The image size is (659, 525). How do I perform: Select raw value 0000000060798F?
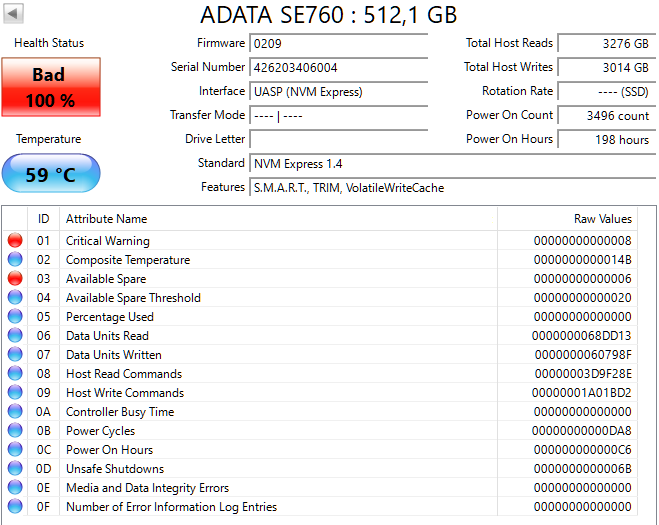coord(583,355)
